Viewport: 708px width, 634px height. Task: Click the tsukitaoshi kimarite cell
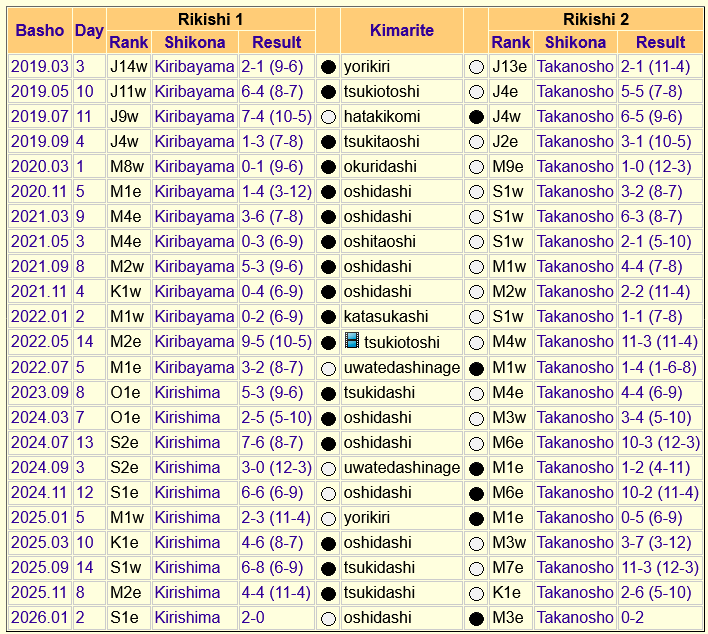tap(402, 141)
